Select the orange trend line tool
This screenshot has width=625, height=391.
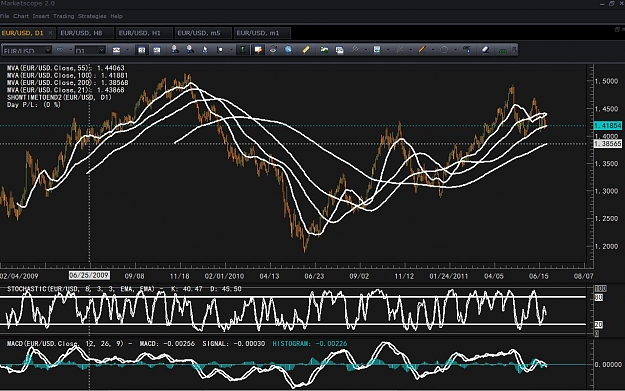pos(422,50)
